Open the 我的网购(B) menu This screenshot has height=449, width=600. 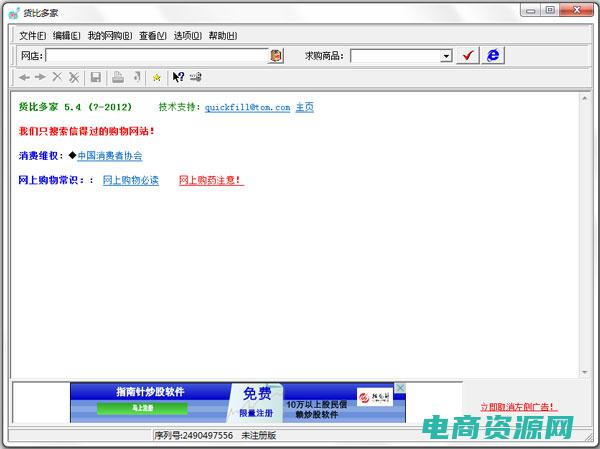pyautogui.click(x=110, y=36)
